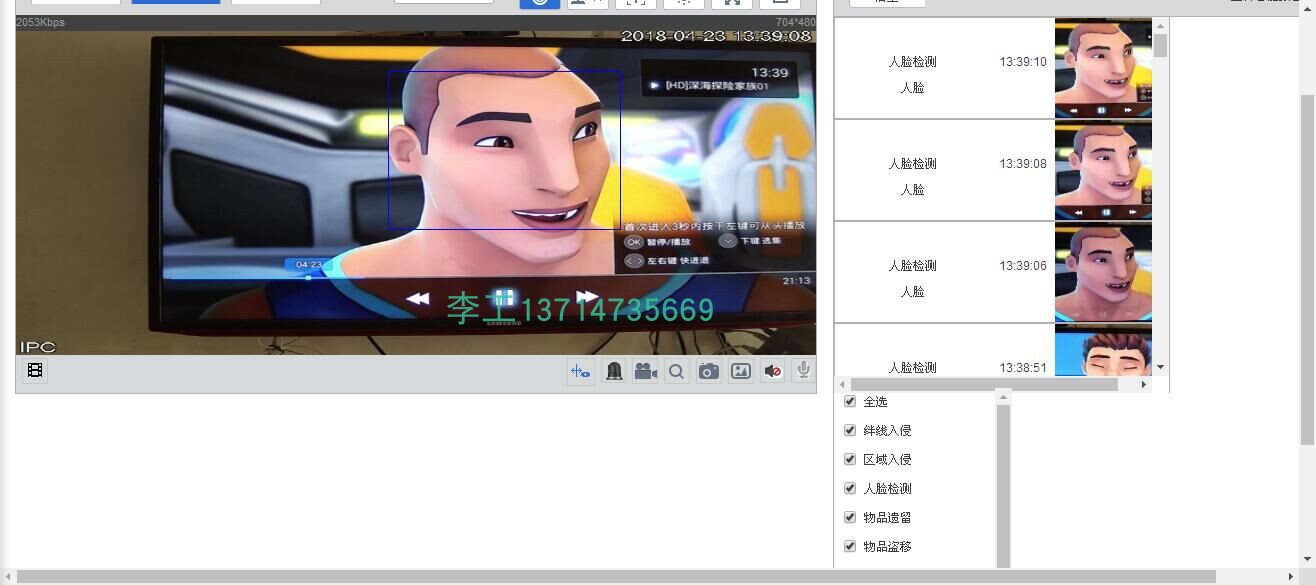Open face thumbnail captured at 13:39:08
Viewport: 1316px width, 585px height.
pyautogui.click(x=1103, y=170)
